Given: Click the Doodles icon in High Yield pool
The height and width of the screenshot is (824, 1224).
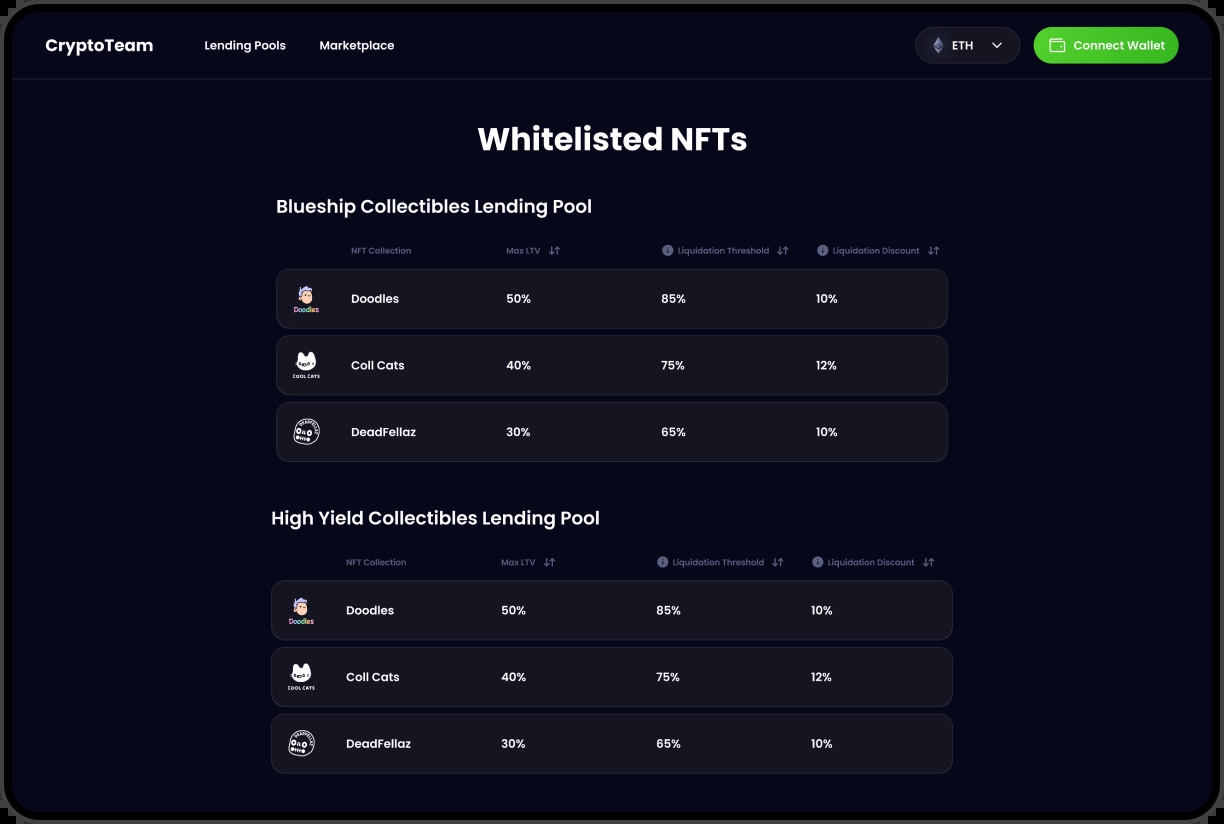Looking at the screenshot, I should tap(301, 611).
